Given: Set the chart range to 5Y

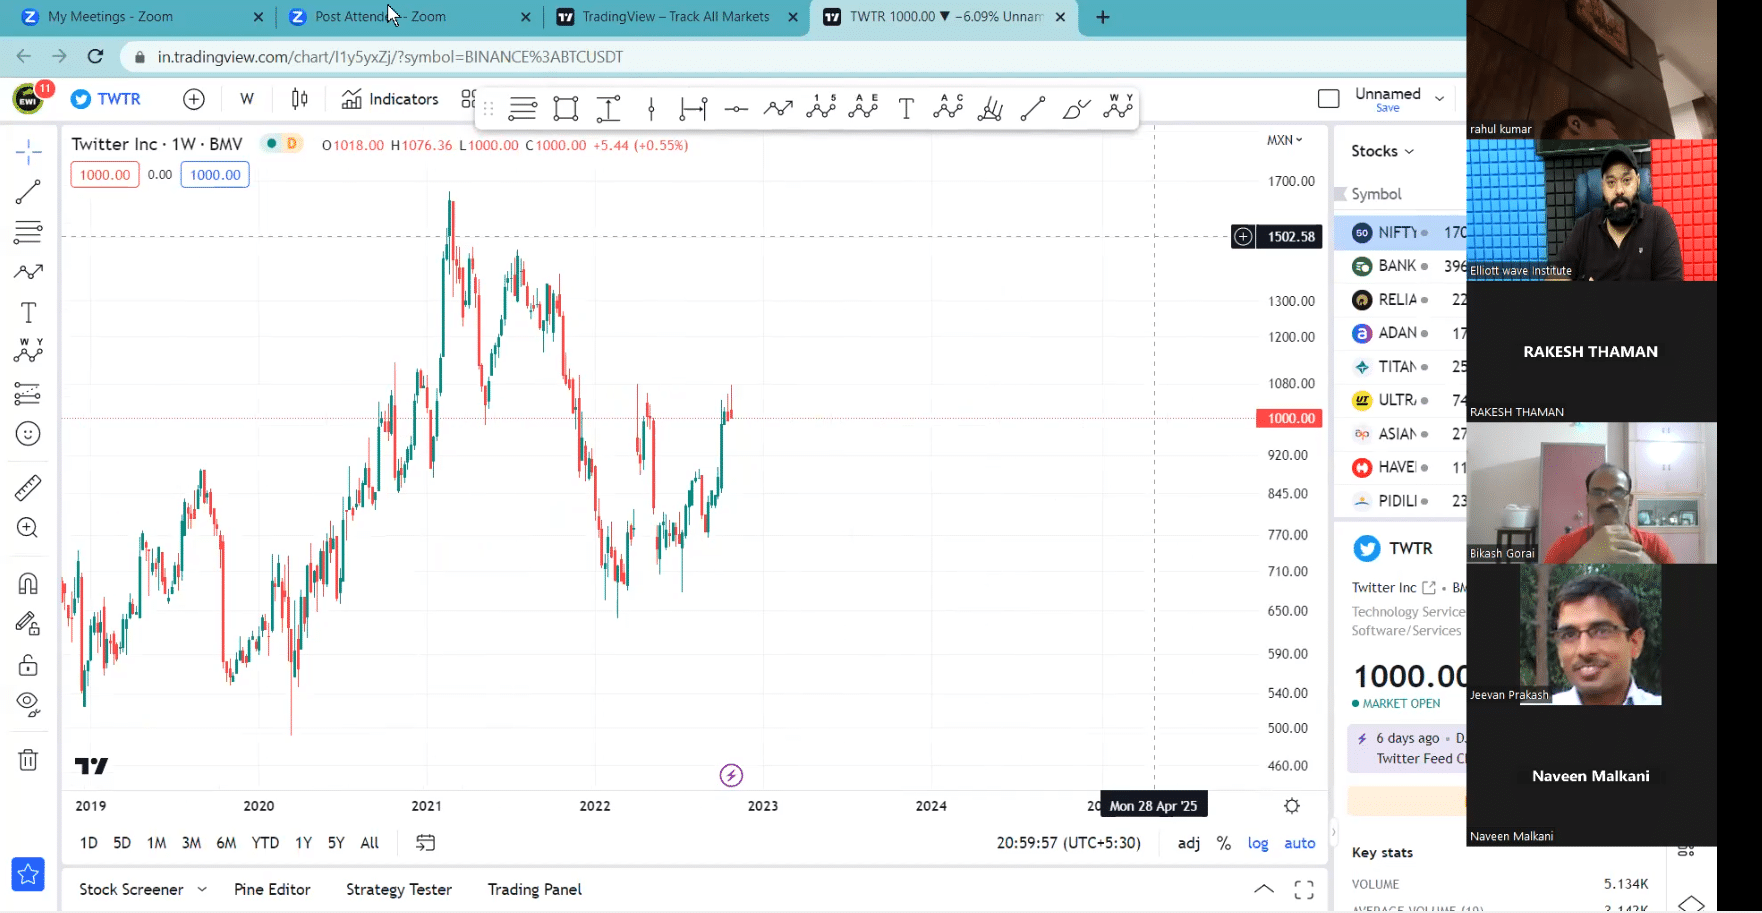Looking at the screenshot, I should 336,843.
